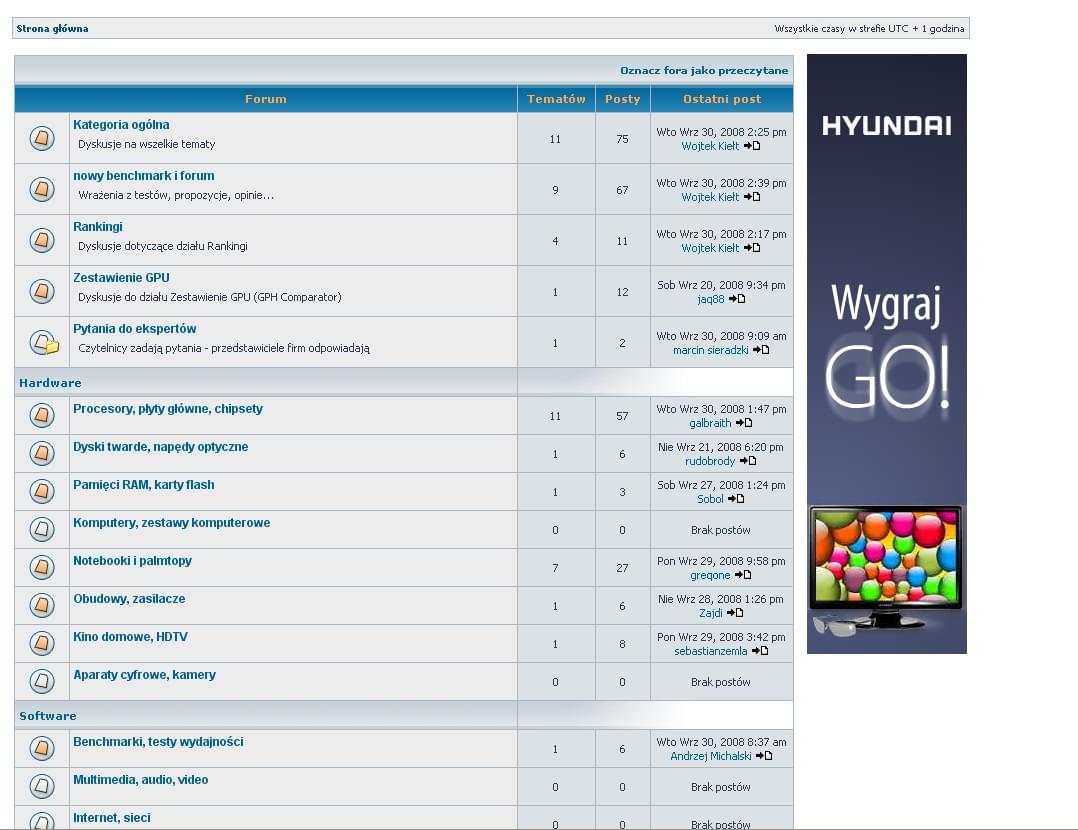The image size is (1078, 830).
Task: Open latest post icon in nowy benchmark i forum row
Action: pyautogui.click(x=752, y=197)
